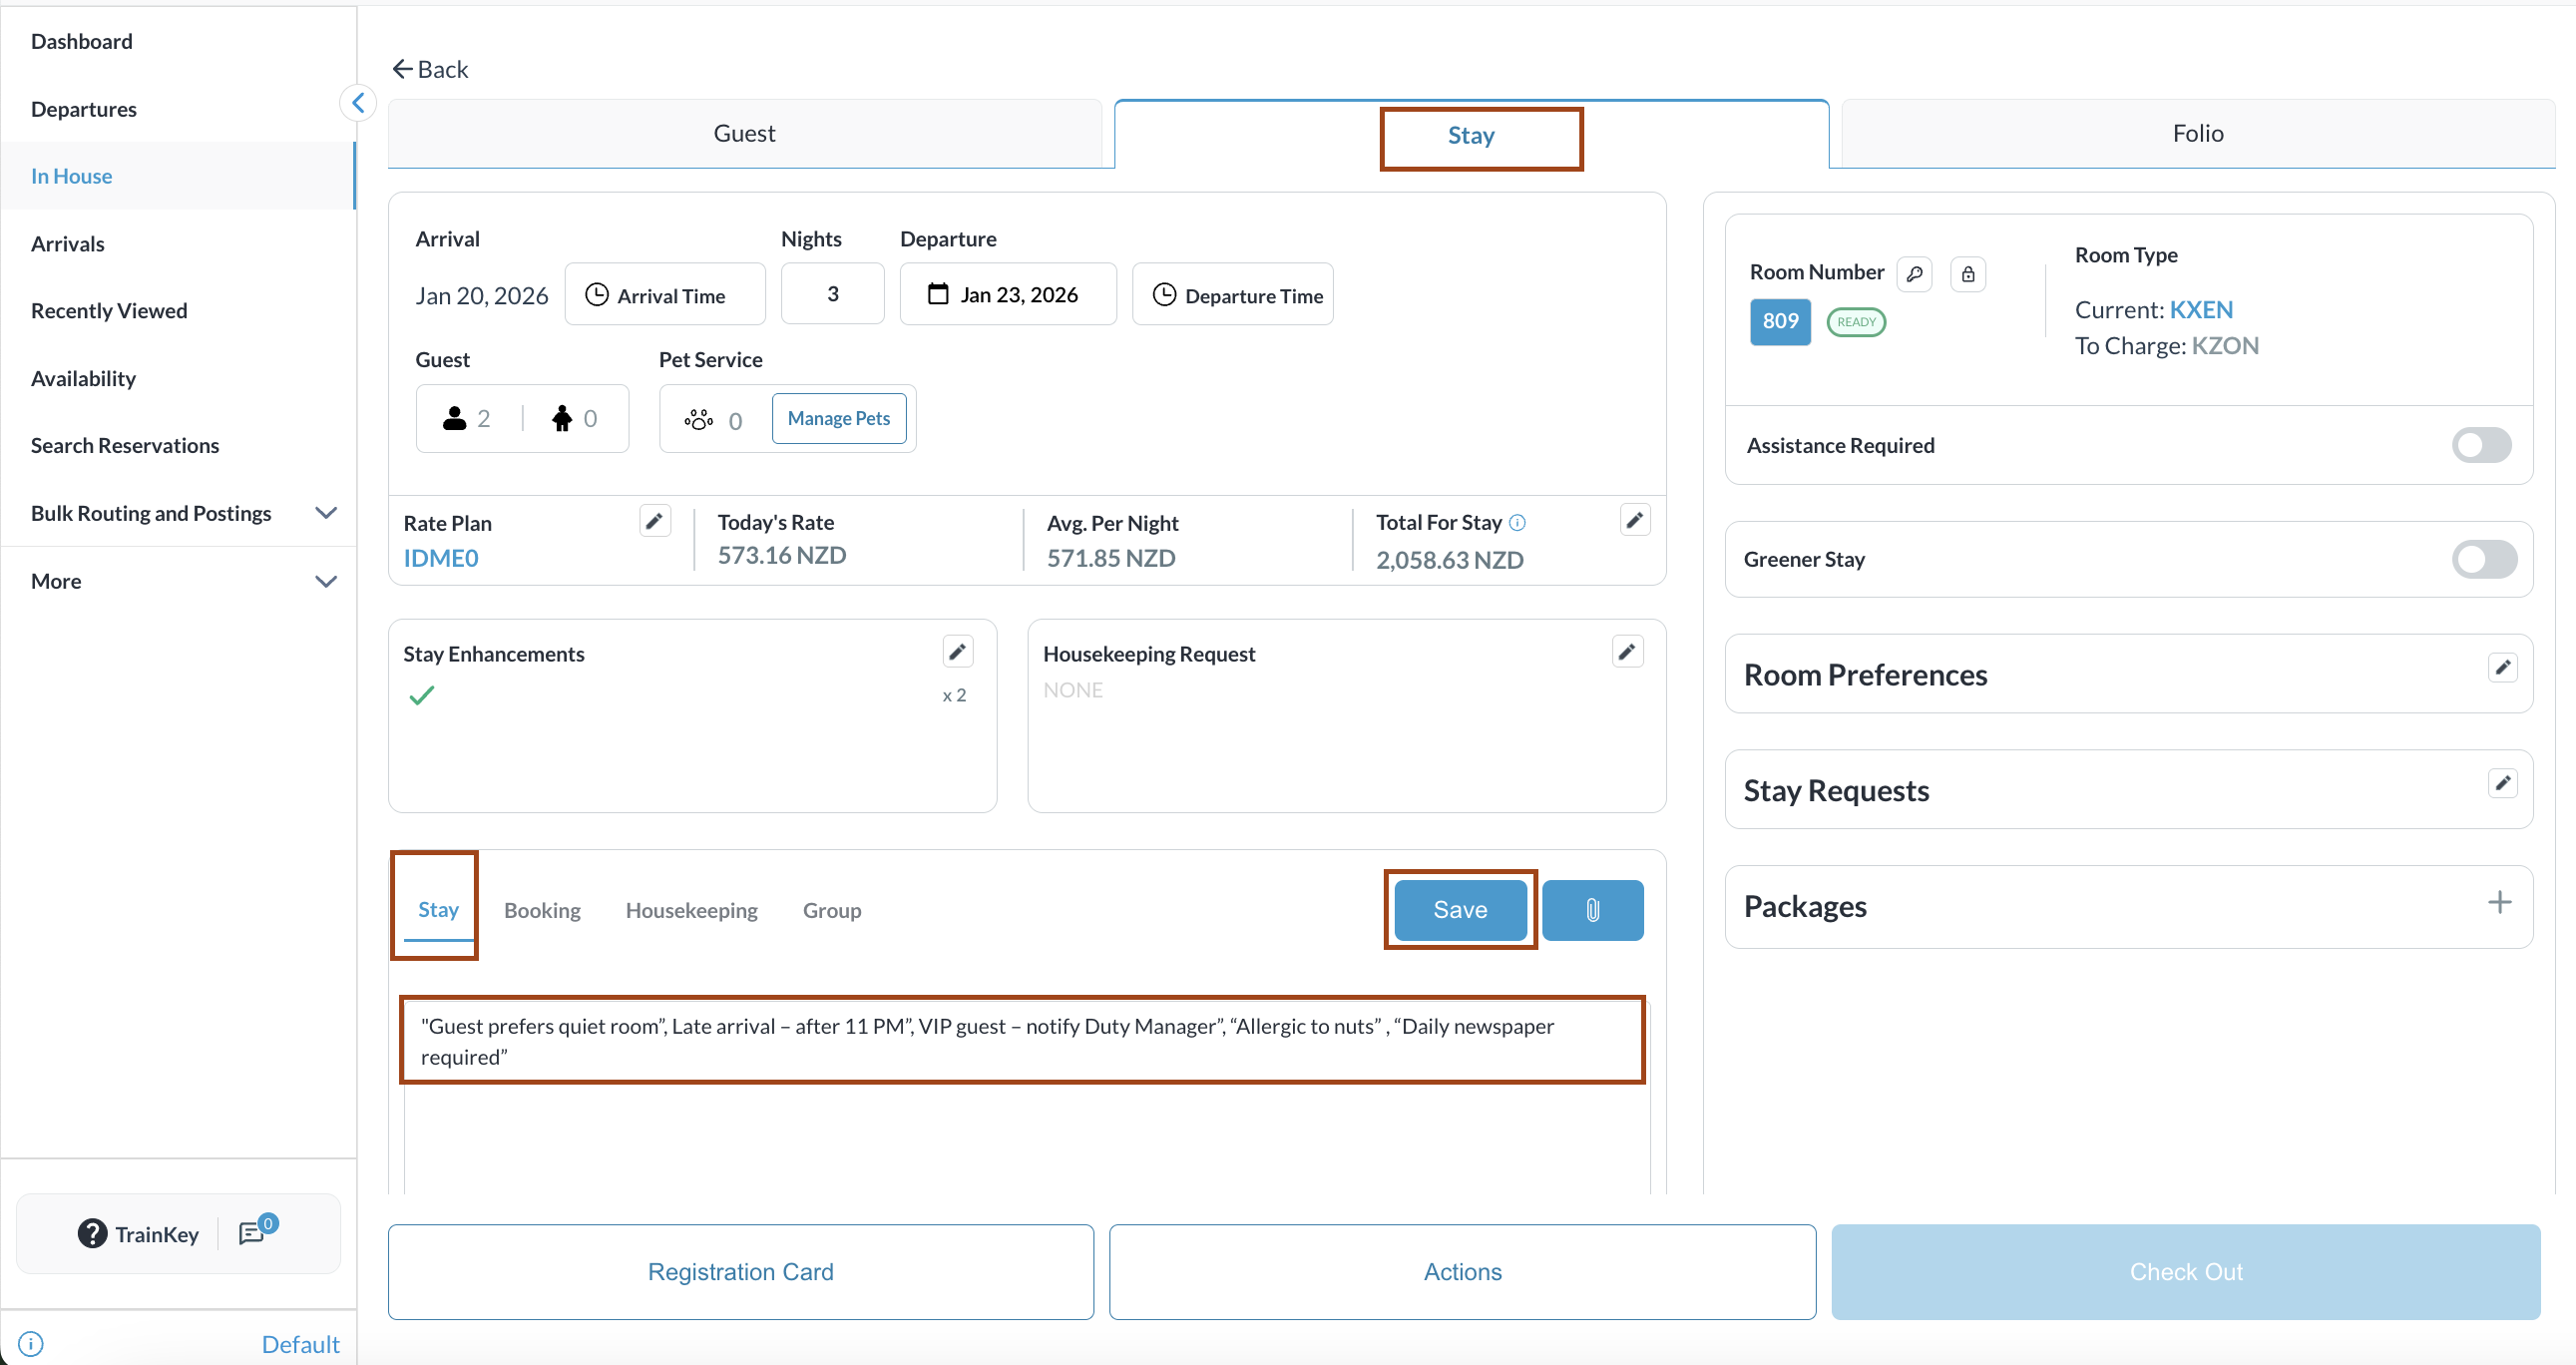Click the lock icon next to Room Number
This screenshot has width=2576, height=1365.
click(x=1967, y=274)
